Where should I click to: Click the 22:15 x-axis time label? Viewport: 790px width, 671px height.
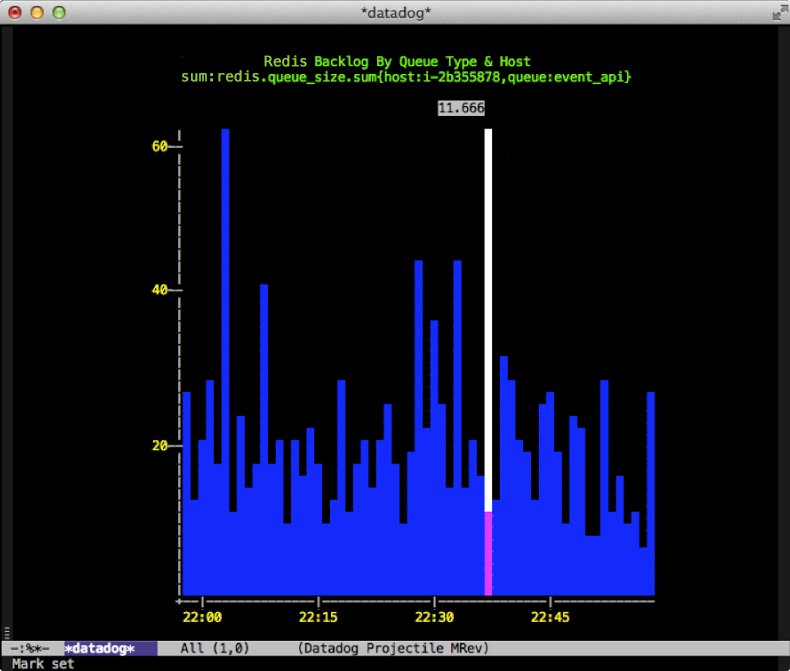(318, 617)
